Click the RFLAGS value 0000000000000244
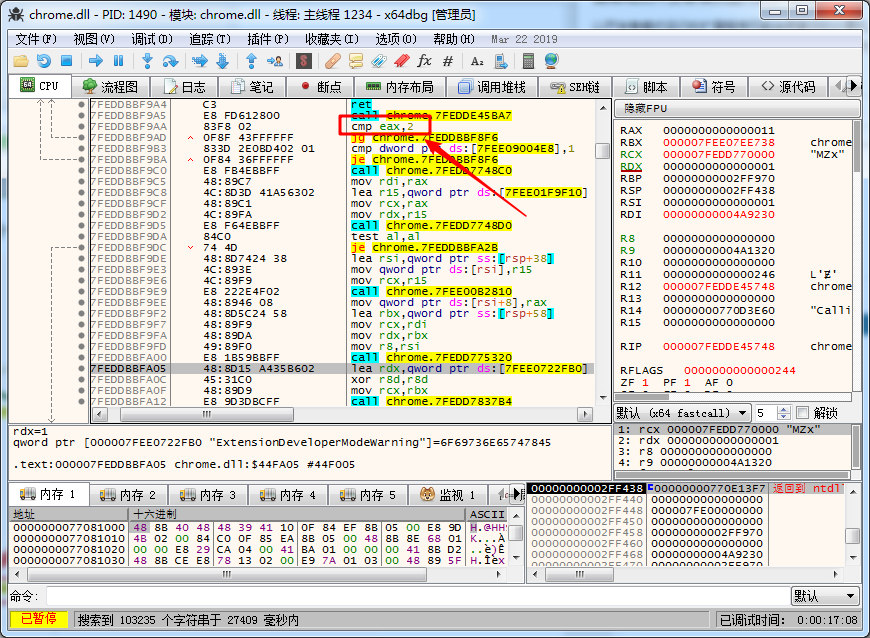The width and height of the screenshot is (870, 638). 740,370
